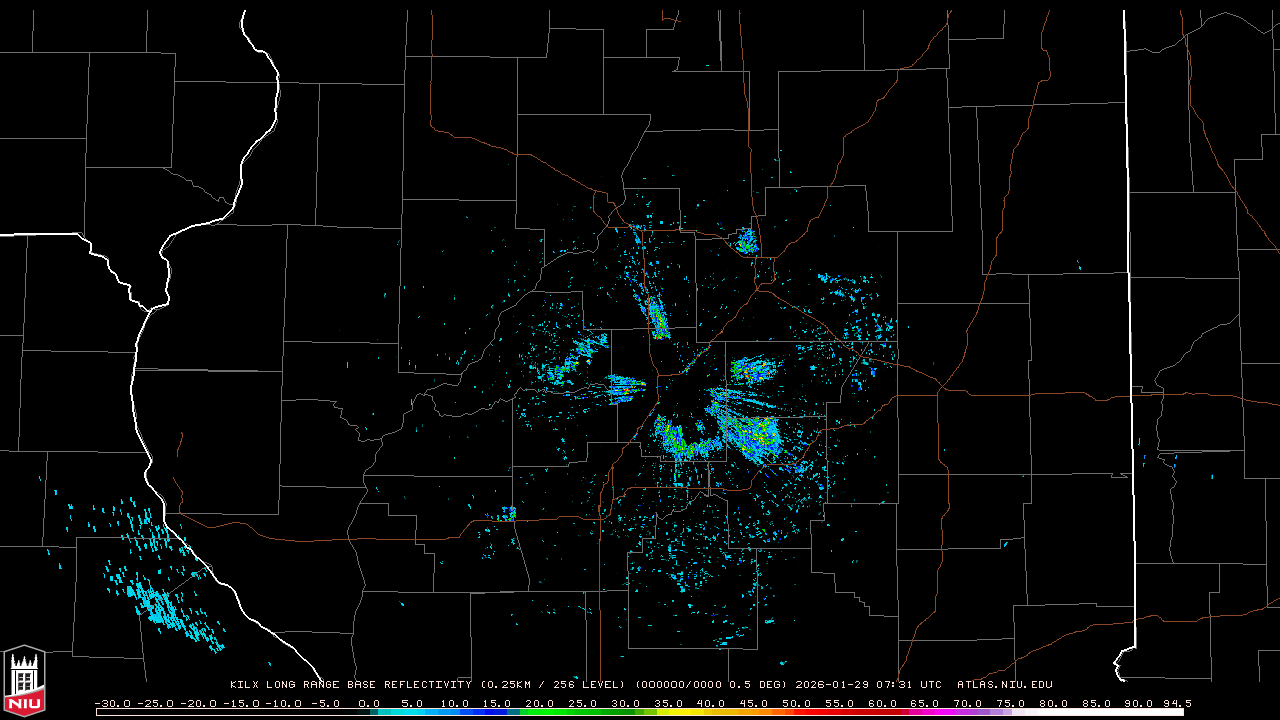Click the 5.0 dBZ cyan color on scale
The image size is (1280, 720).
[x=412, y=712]
